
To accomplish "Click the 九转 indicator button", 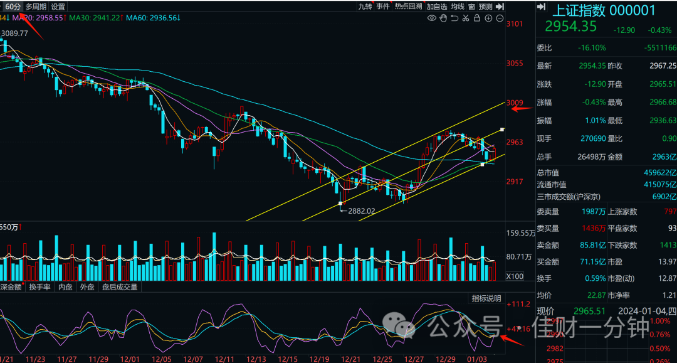I will point(365,6).
